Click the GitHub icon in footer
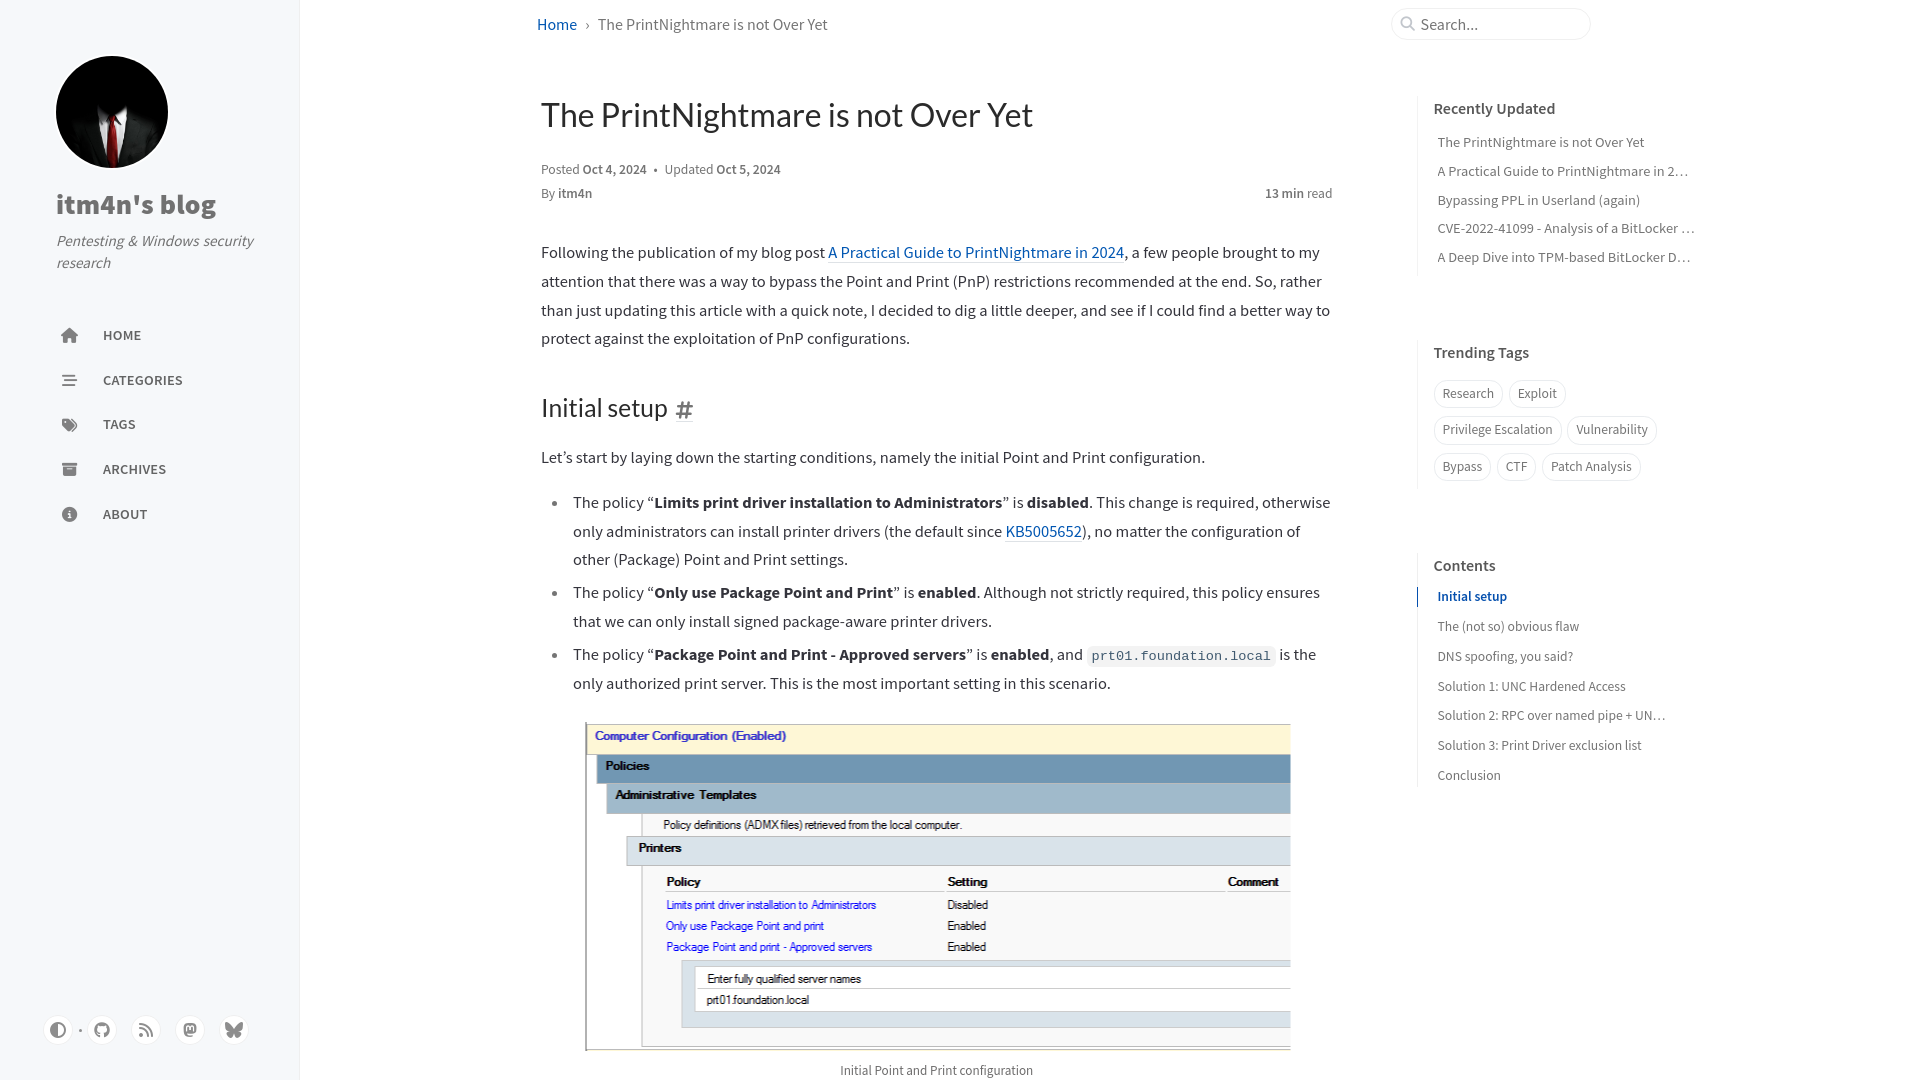Image resolution: width=1920 pixels, height=1080 pixels. (102, 1030)
